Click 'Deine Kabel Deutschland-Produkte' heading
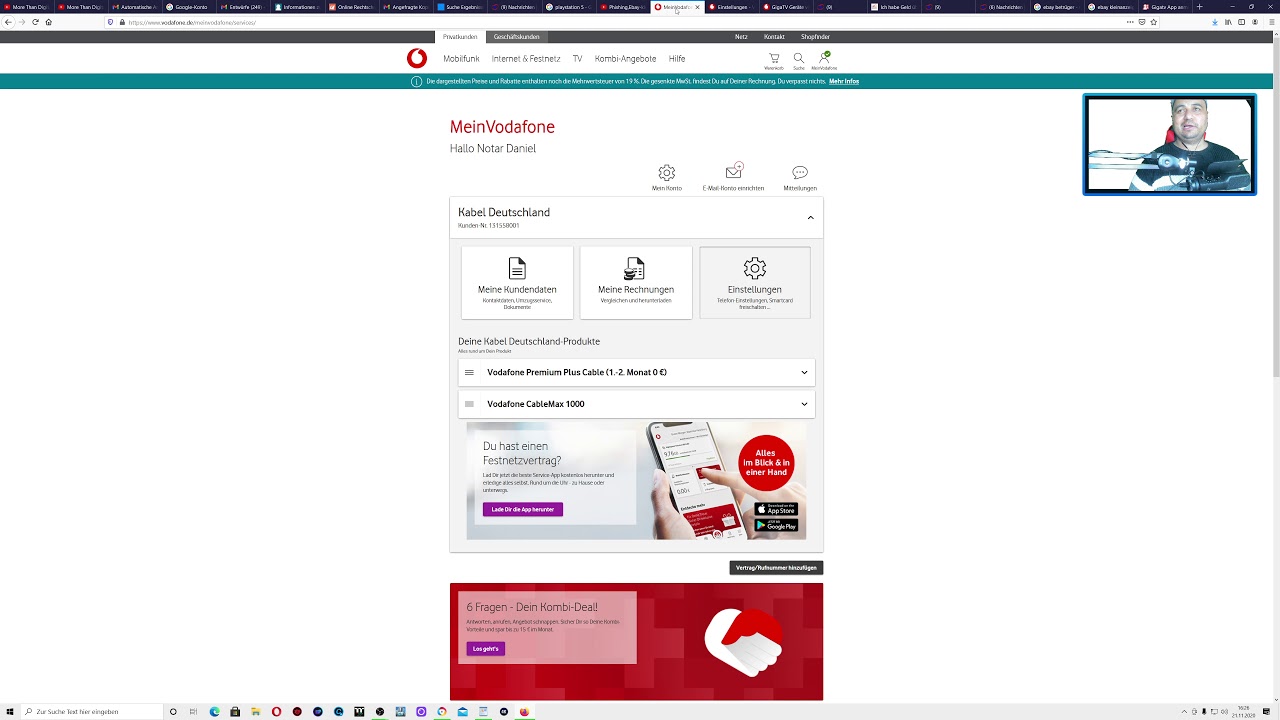 click(529, 341)
